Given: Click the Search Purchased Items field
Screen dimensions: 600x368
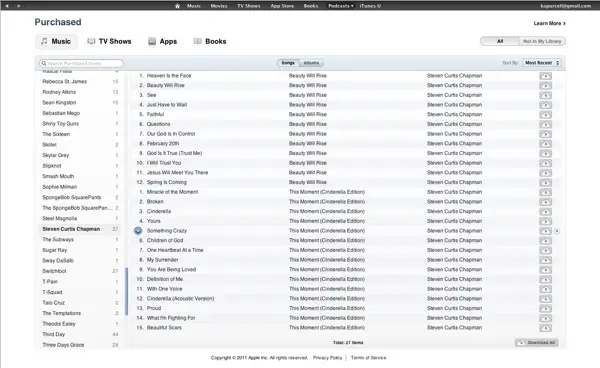Looking at the screenshot, I should click(x=81, y=63).
